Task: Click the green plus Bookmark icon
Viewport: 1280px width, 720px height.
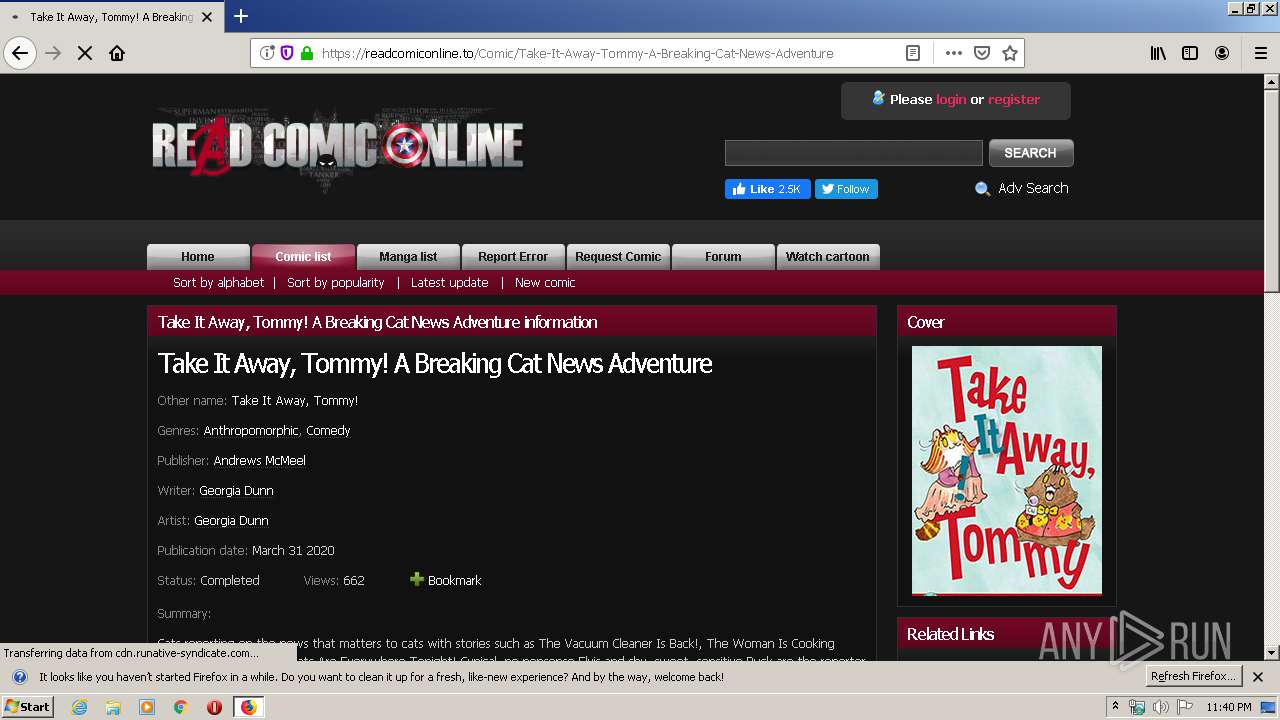Action: (417, 579)
